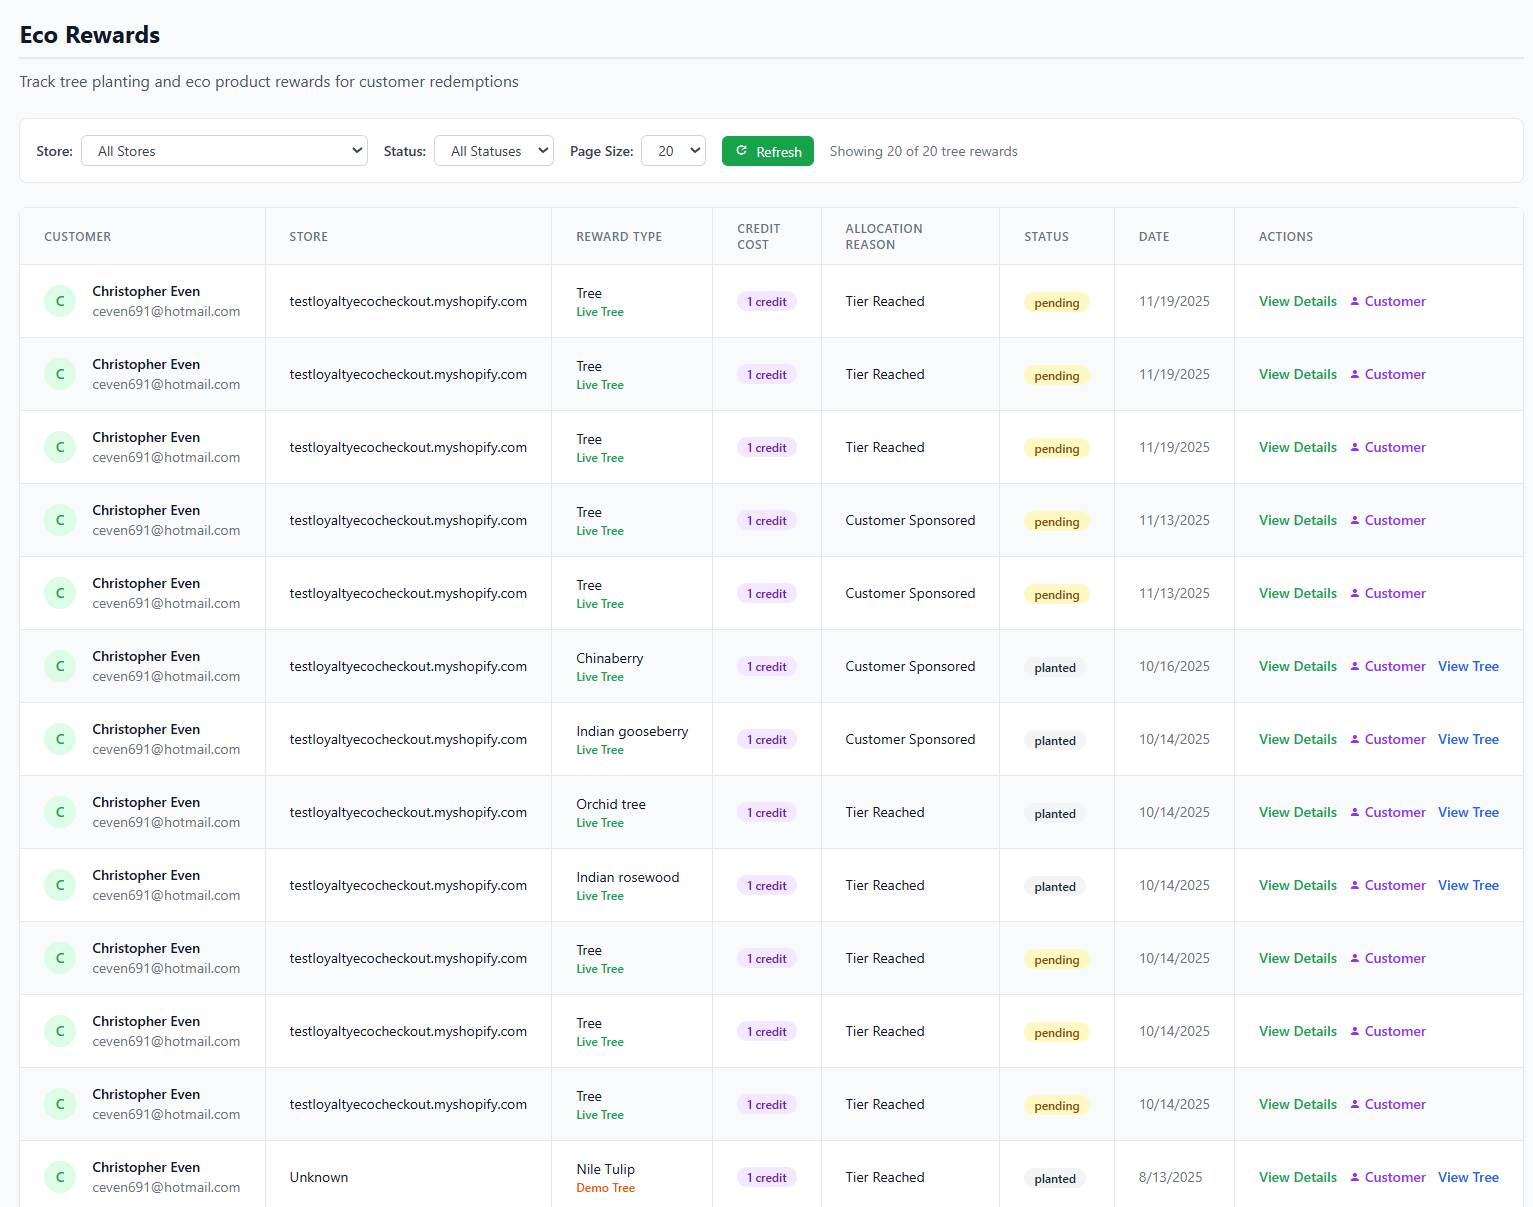Click Christopher Even's avatar in the first row

pyautogui.click(x=60, y=301)
